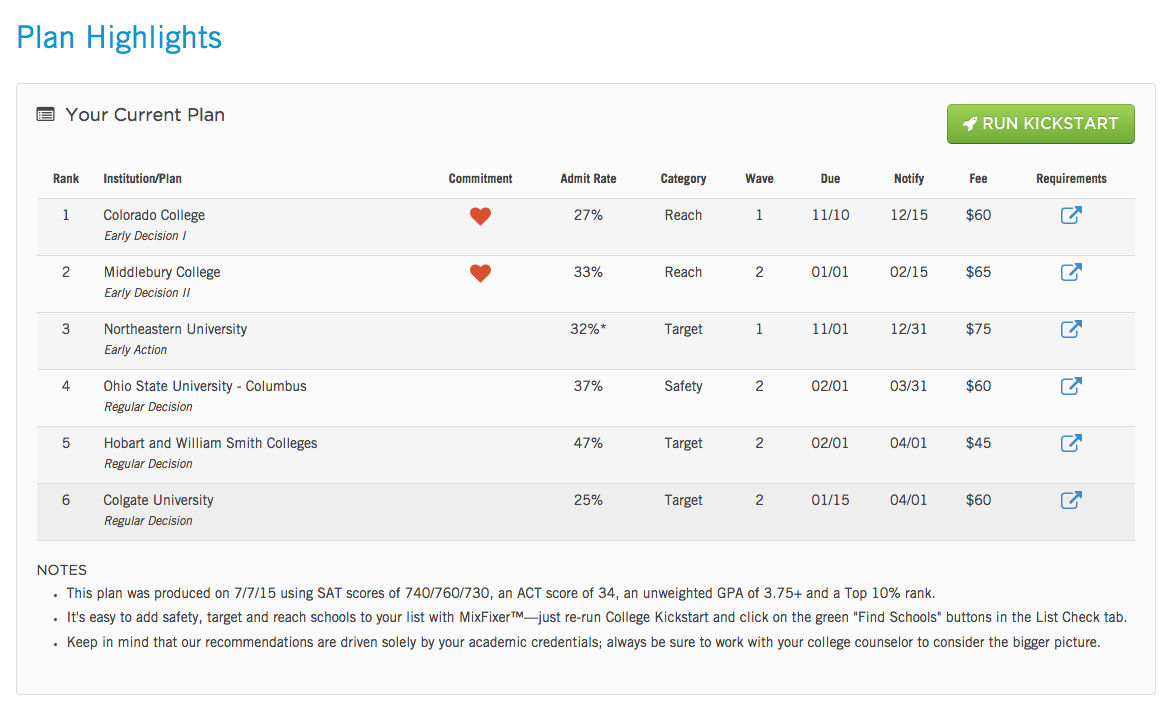Toggle the commitment heart for Colorado College
Screen dimensions: 1172x711
[481, 216]
